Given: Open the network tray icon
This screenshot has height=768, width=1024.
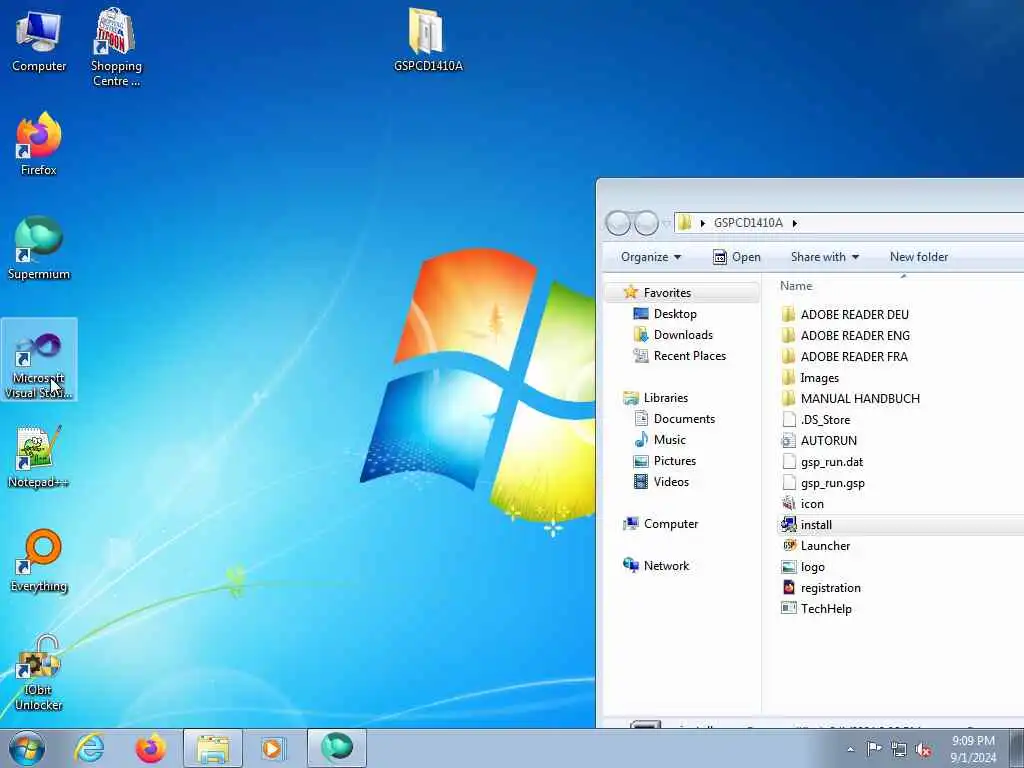Looking at the screenshot, I should point(899,750).
